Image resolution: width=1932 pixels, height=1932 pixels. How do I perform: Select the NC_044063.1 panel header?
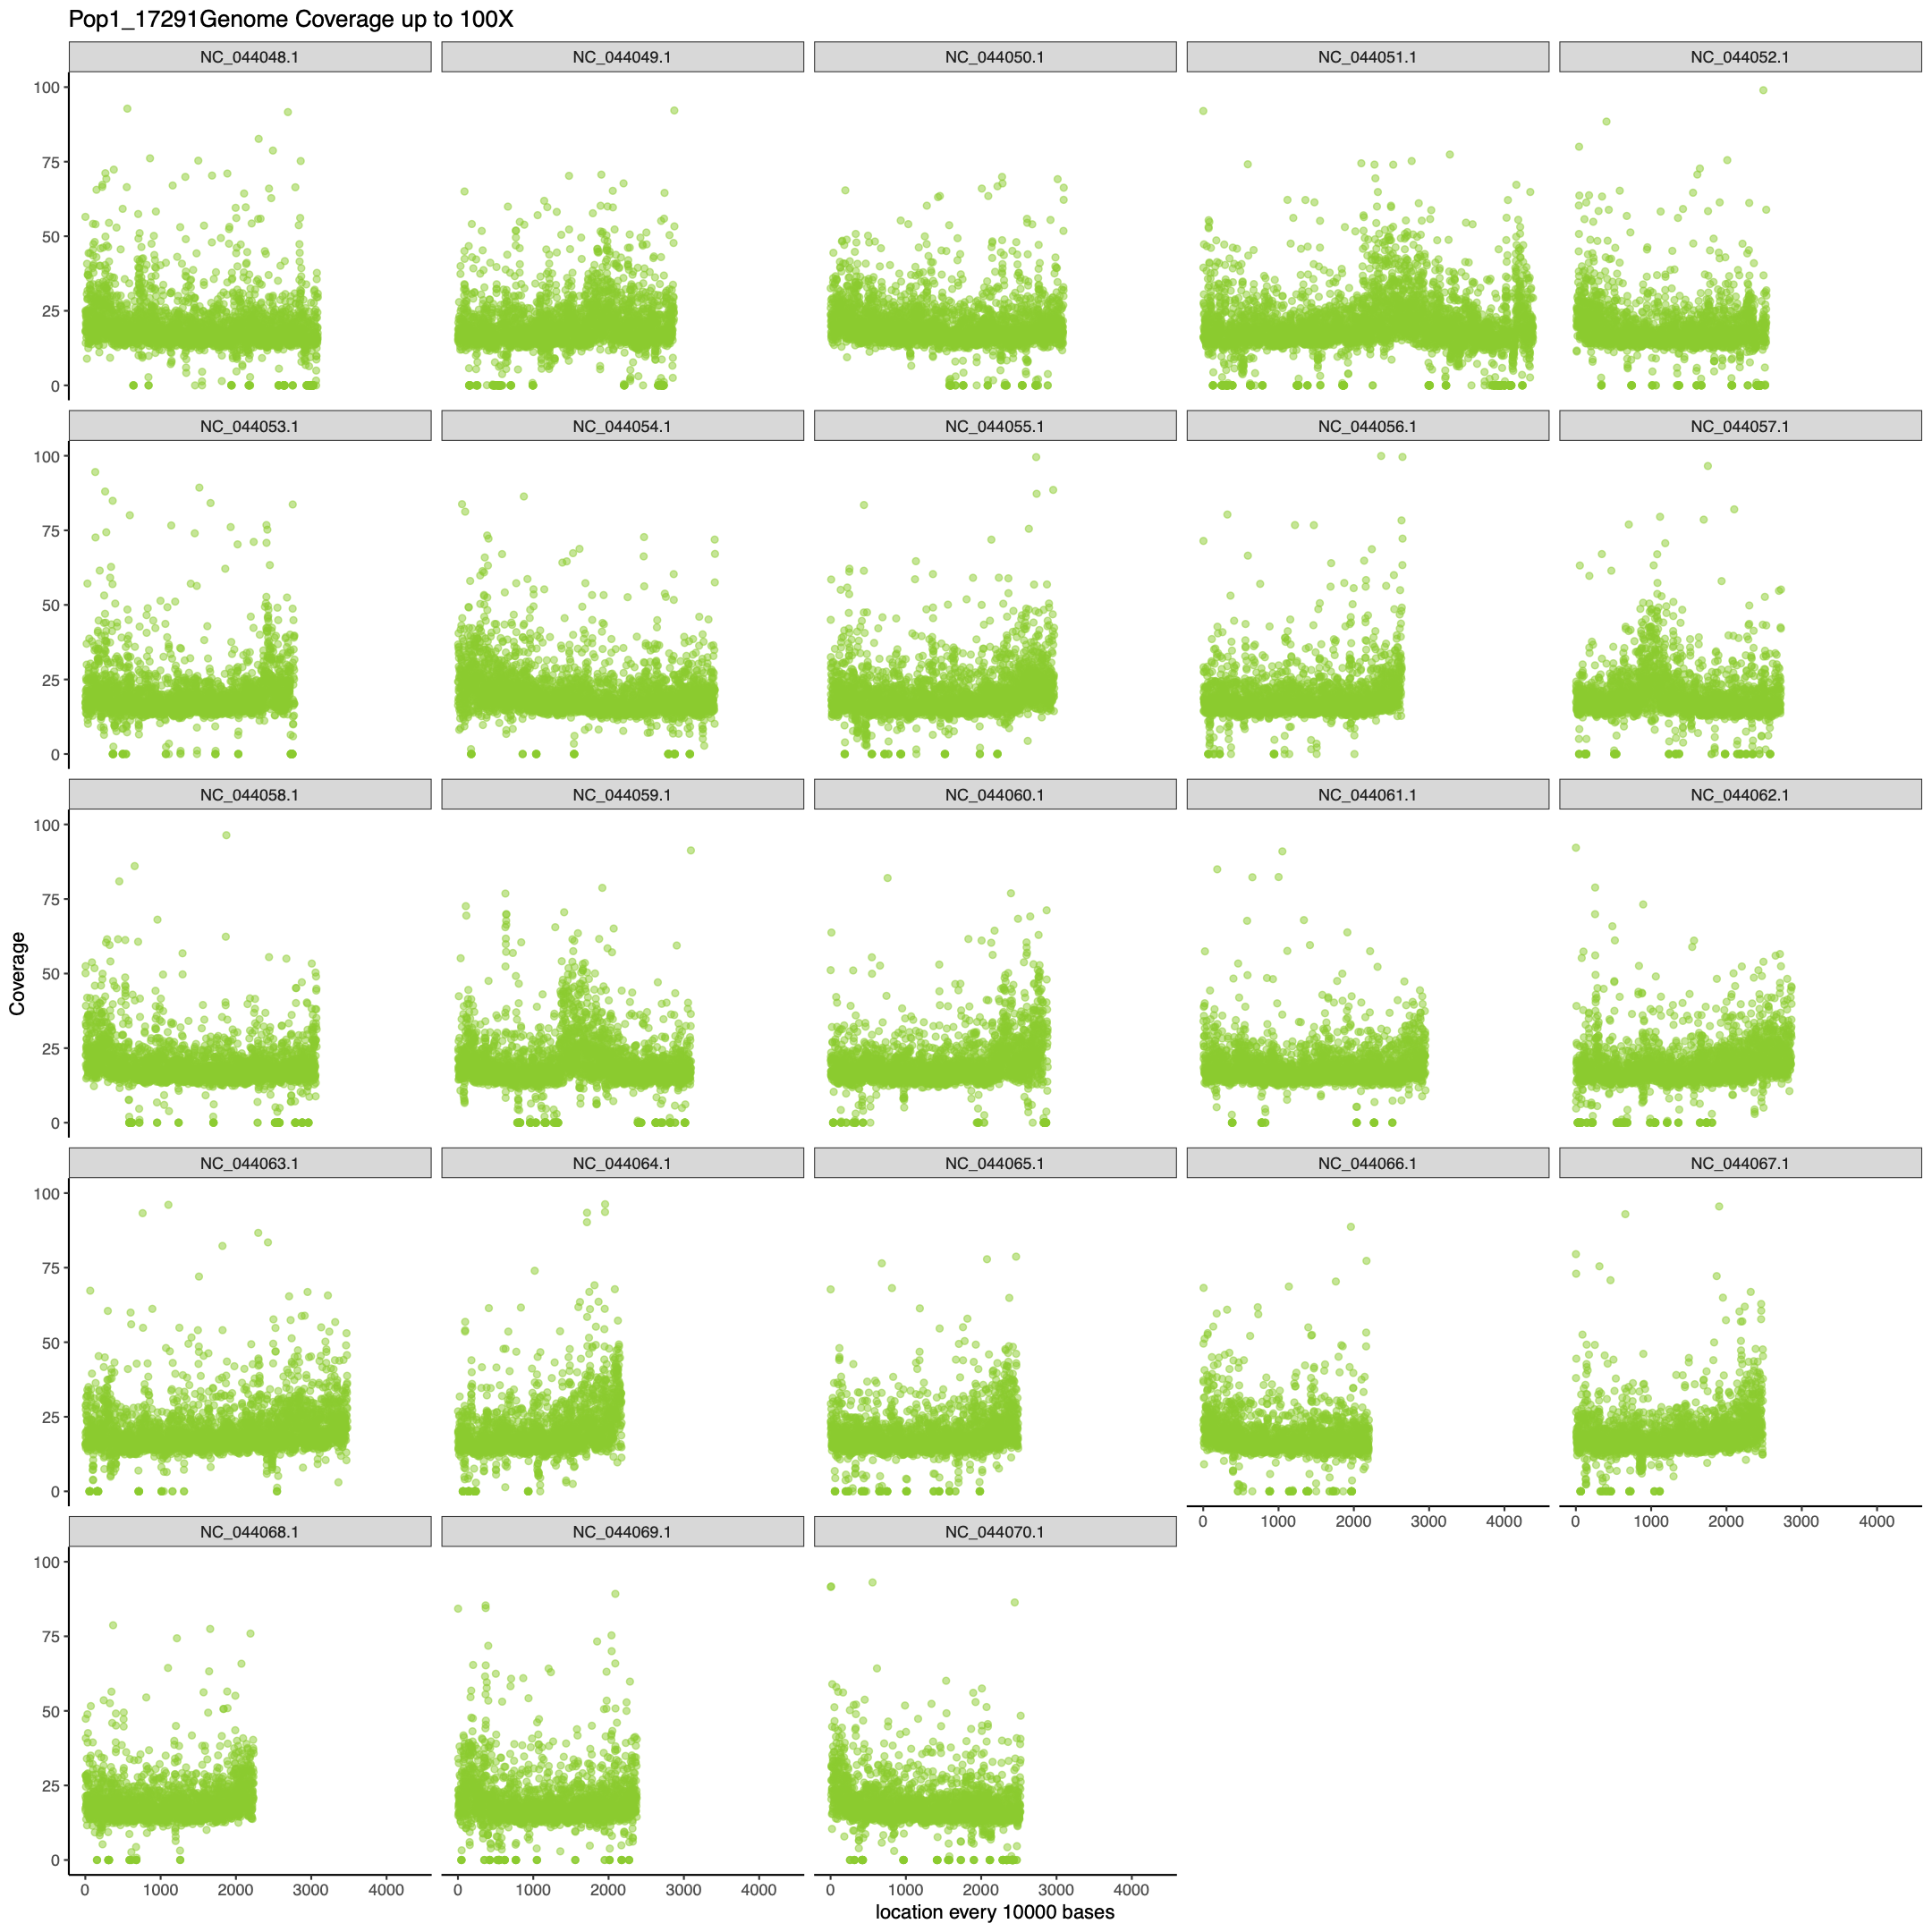click(250, 1163)
